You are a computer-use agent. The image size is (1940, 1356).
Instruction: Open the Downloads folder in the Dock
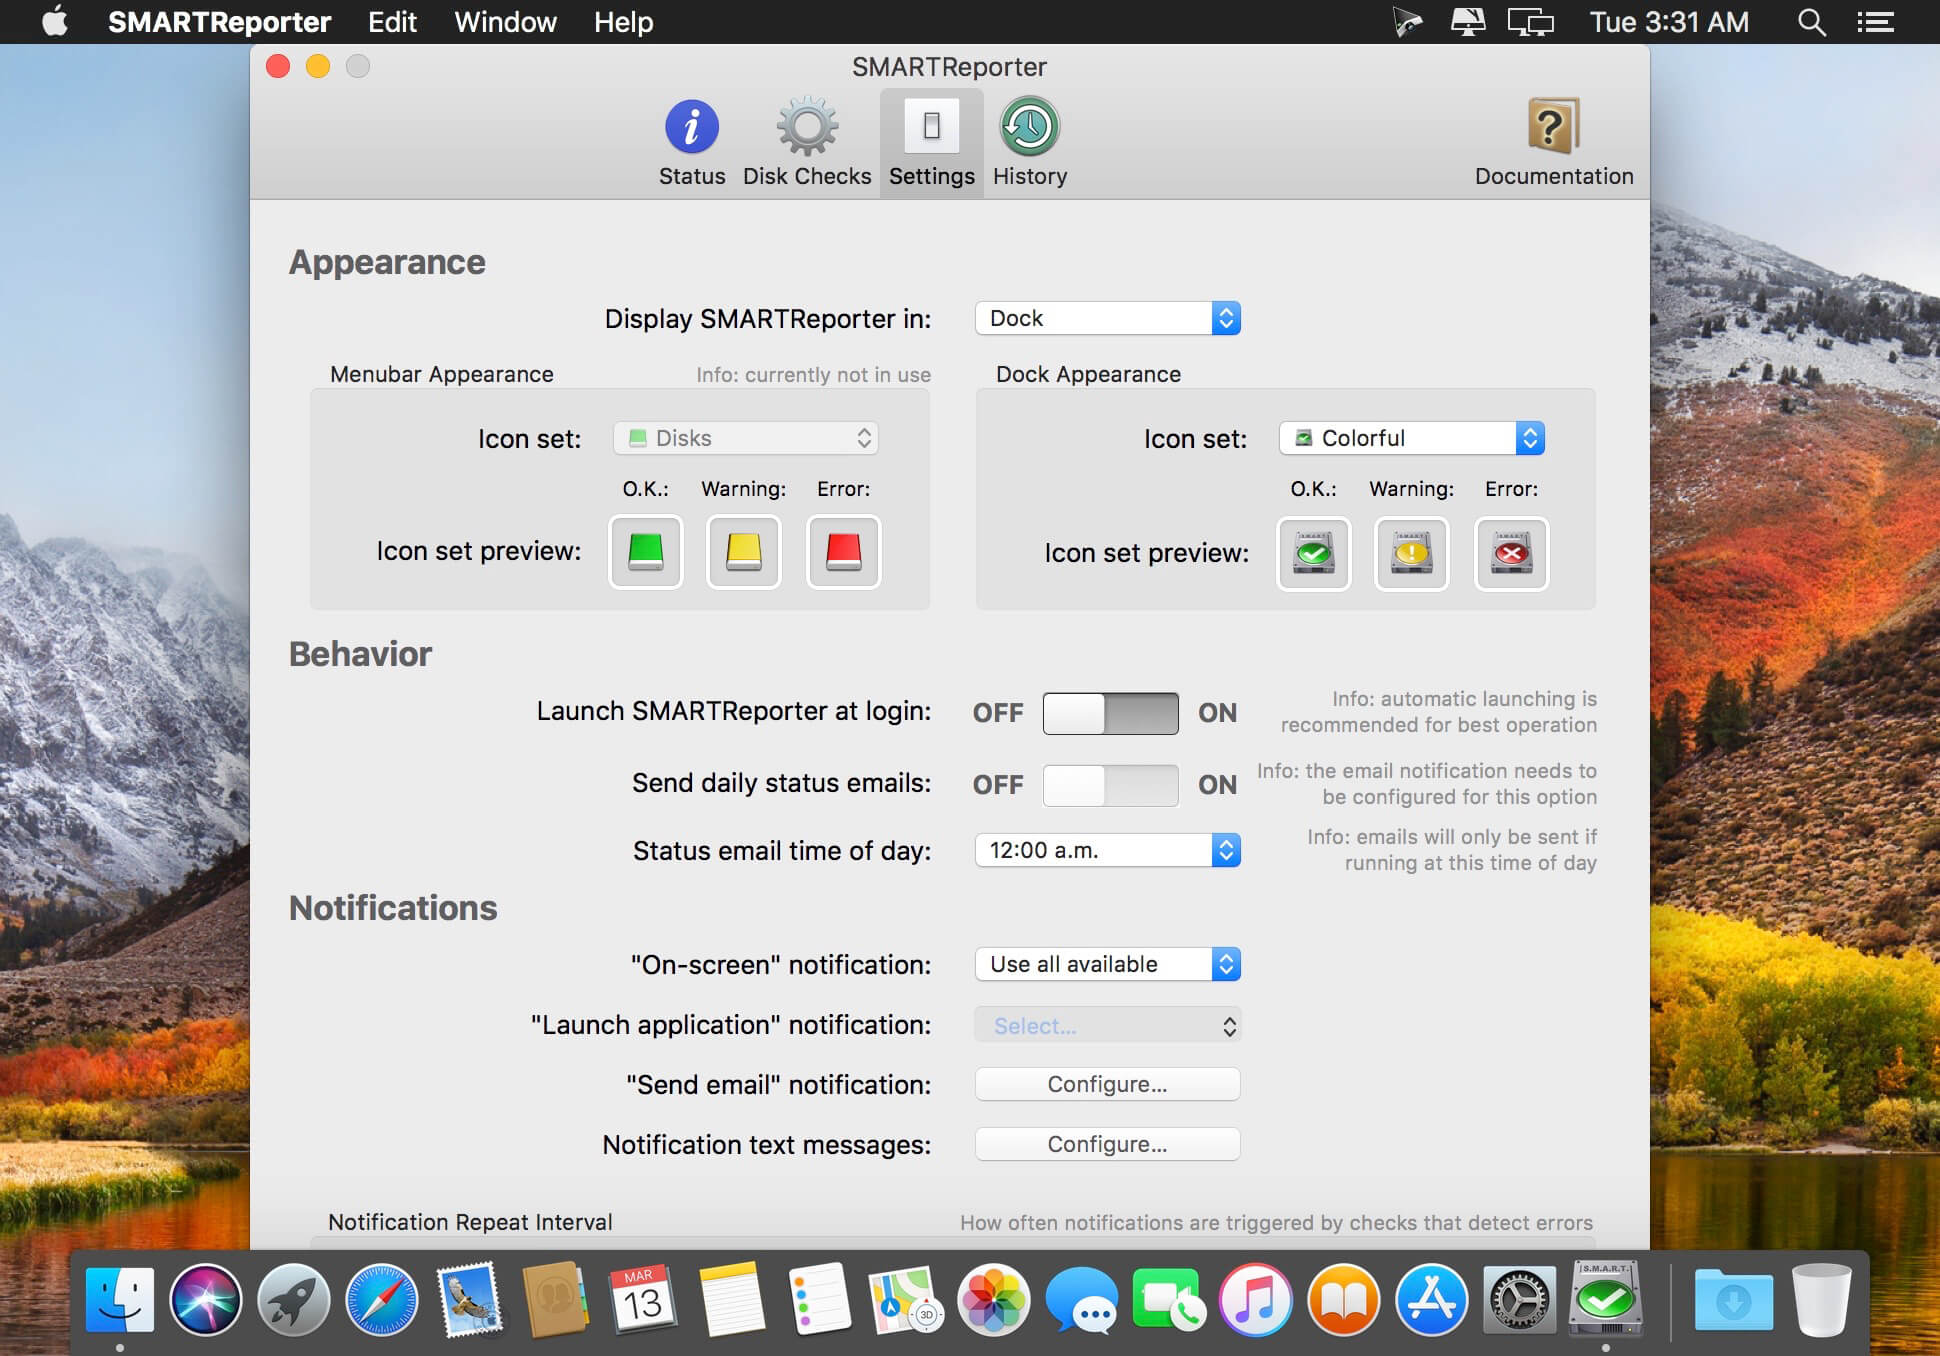point(1734,1300)
